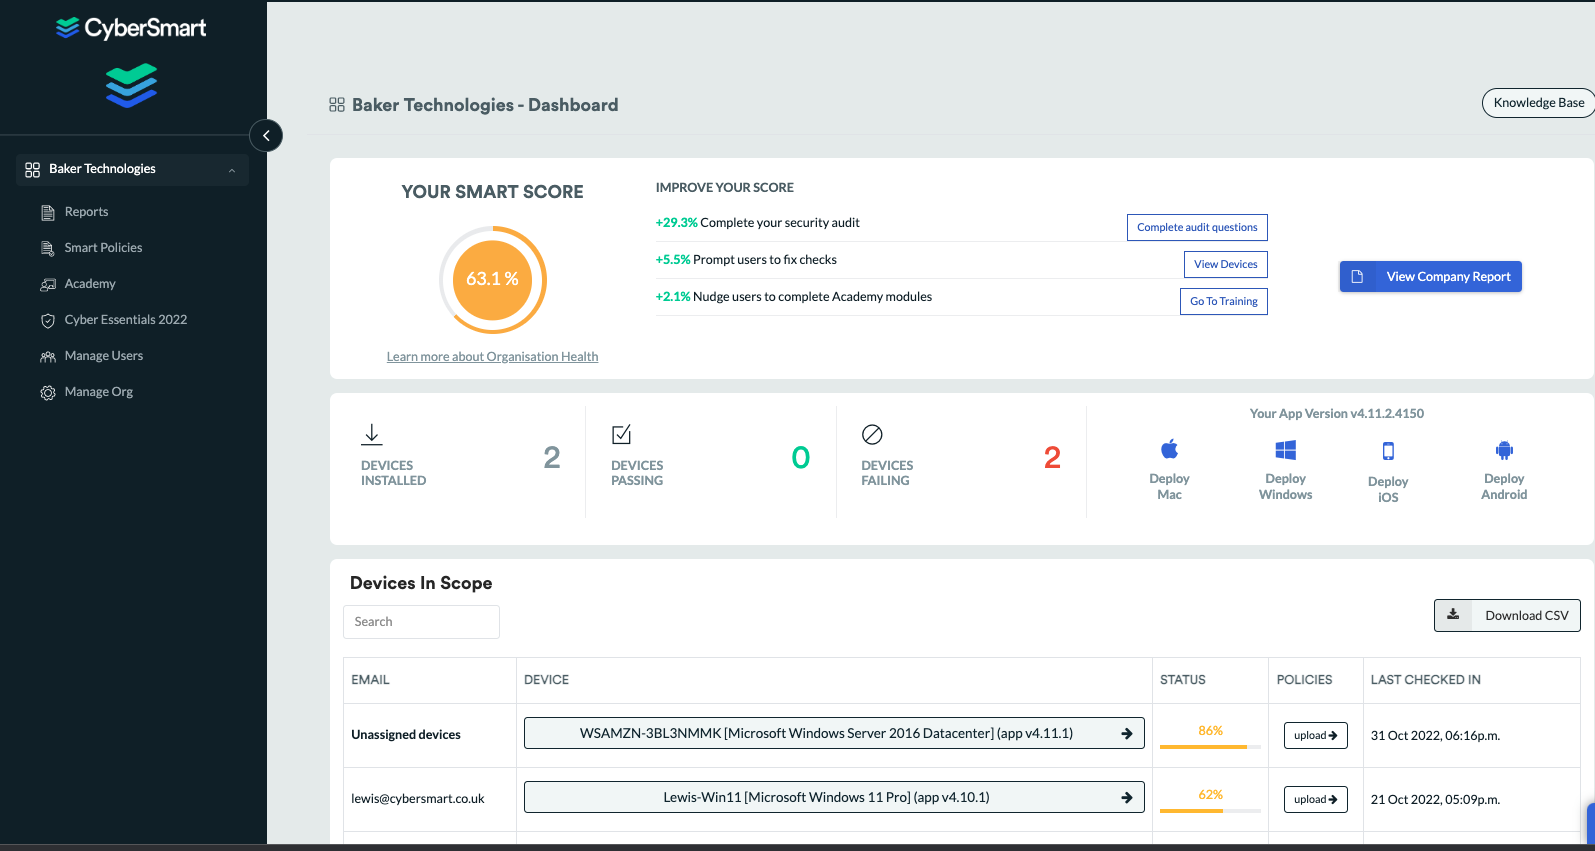Click the Your App Version v4.11.2.4150 text
This screenshot has height=851, width=1595.
pos(1337,414)
